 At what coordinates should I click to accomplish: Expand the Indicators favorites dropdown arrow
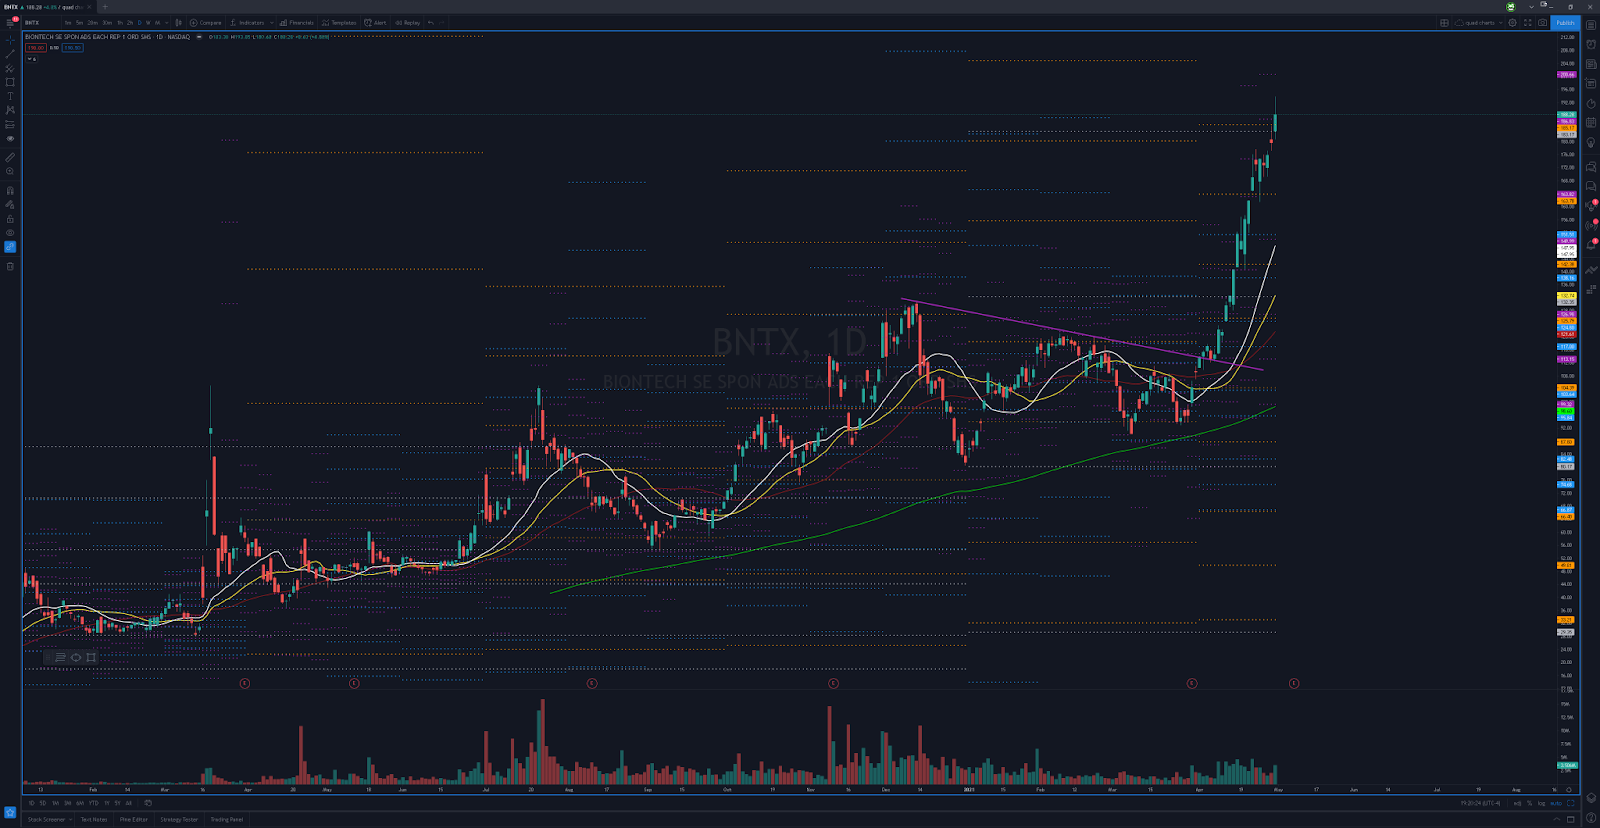(271, 22)
